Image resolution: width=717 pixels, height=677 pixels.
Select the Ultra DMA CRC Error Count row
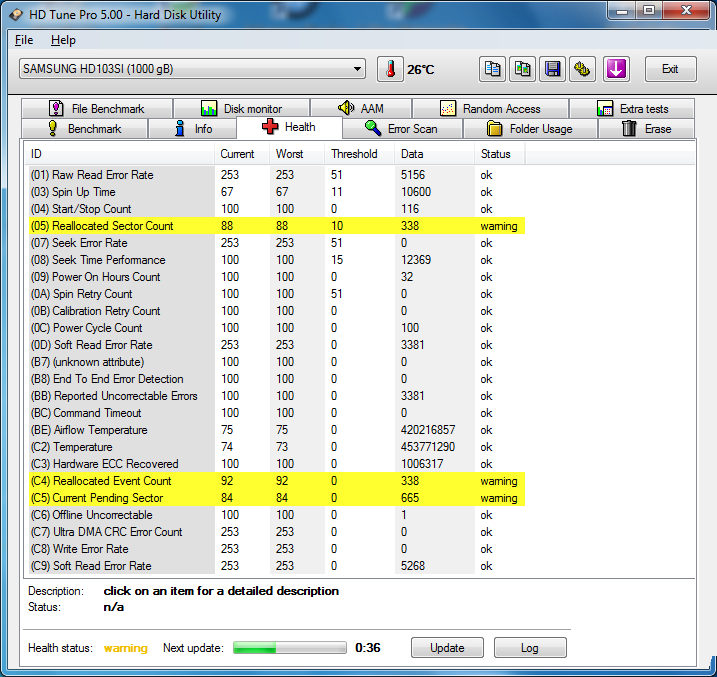pos(277,532)
